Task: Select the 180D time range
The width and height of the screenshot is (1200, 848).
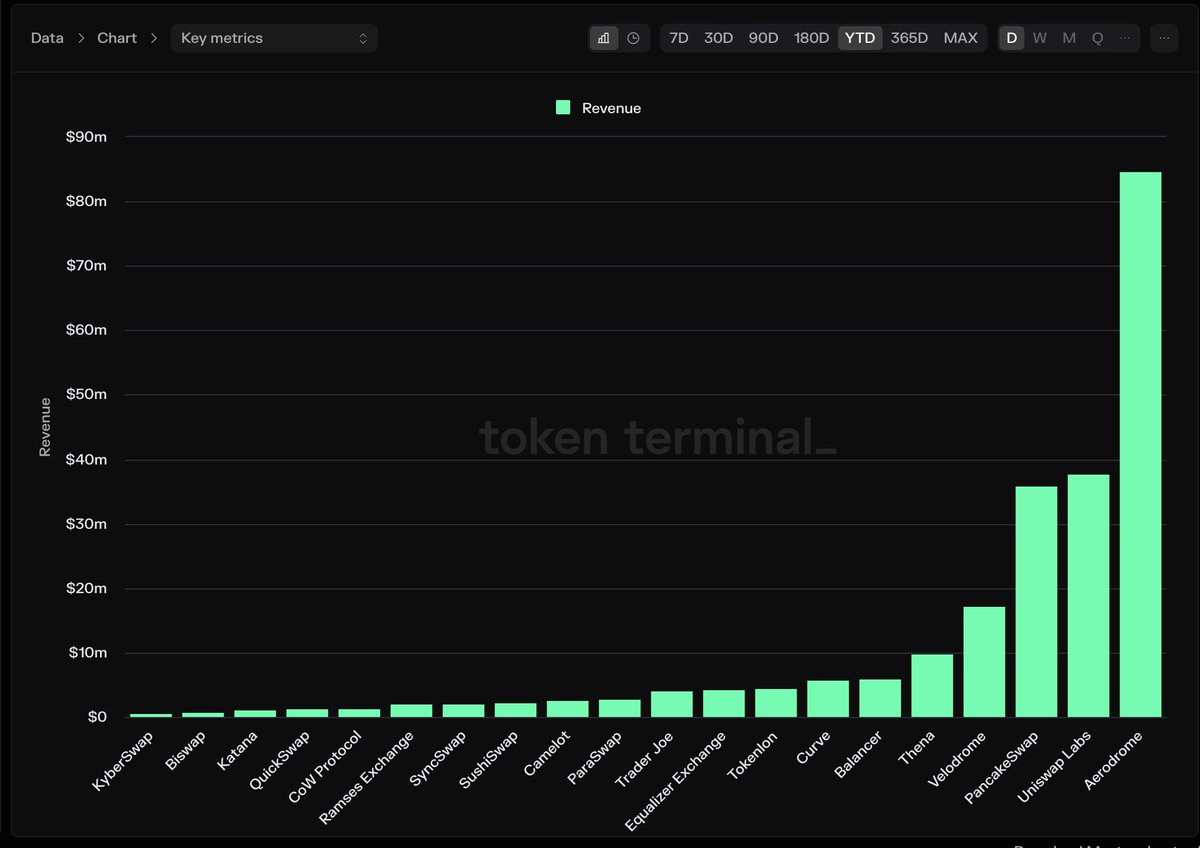Action: [811, 38]
